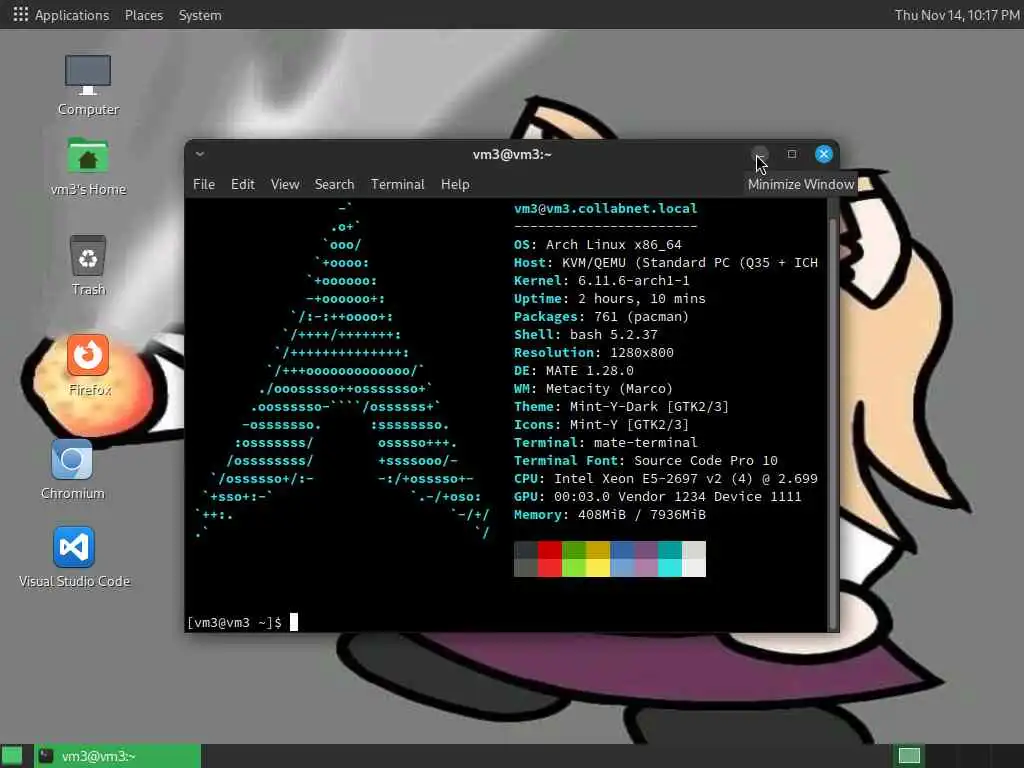This screenshot has width=1024, height=768.
Task: Click the show desktop button in bottom panel
Action: [x=12, y=756]
